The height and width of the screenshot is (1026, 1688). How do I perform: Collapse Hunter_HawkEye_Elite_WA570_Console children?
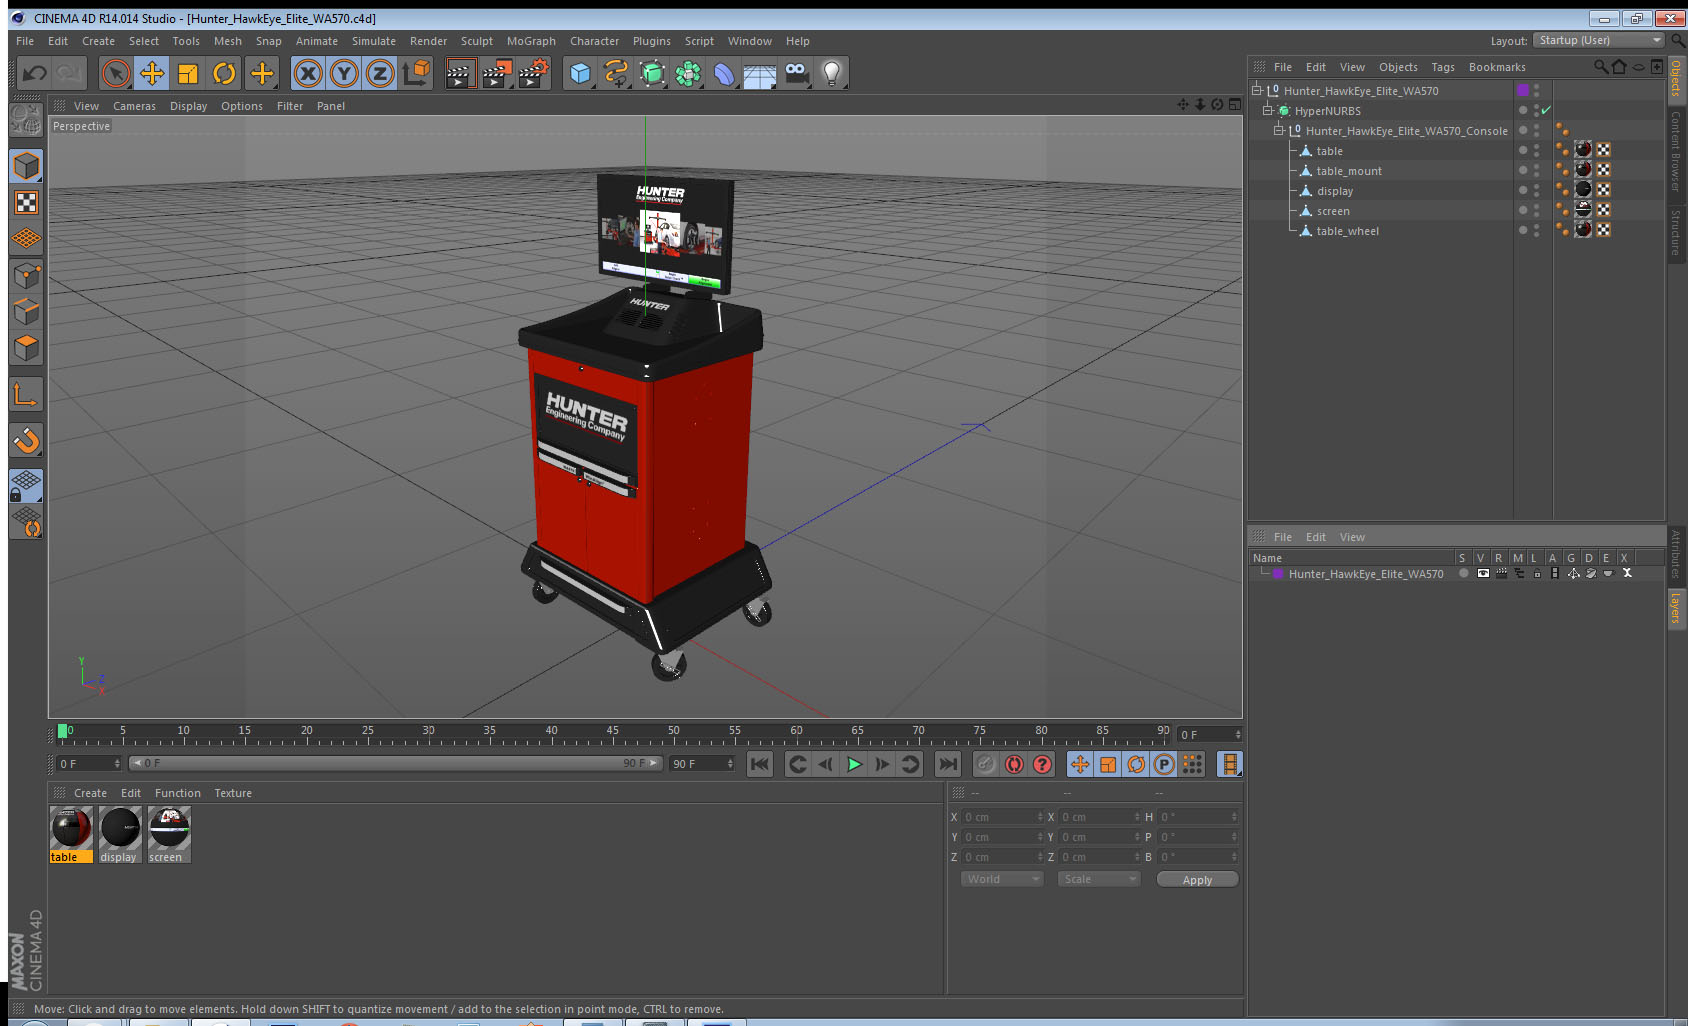1278,130
